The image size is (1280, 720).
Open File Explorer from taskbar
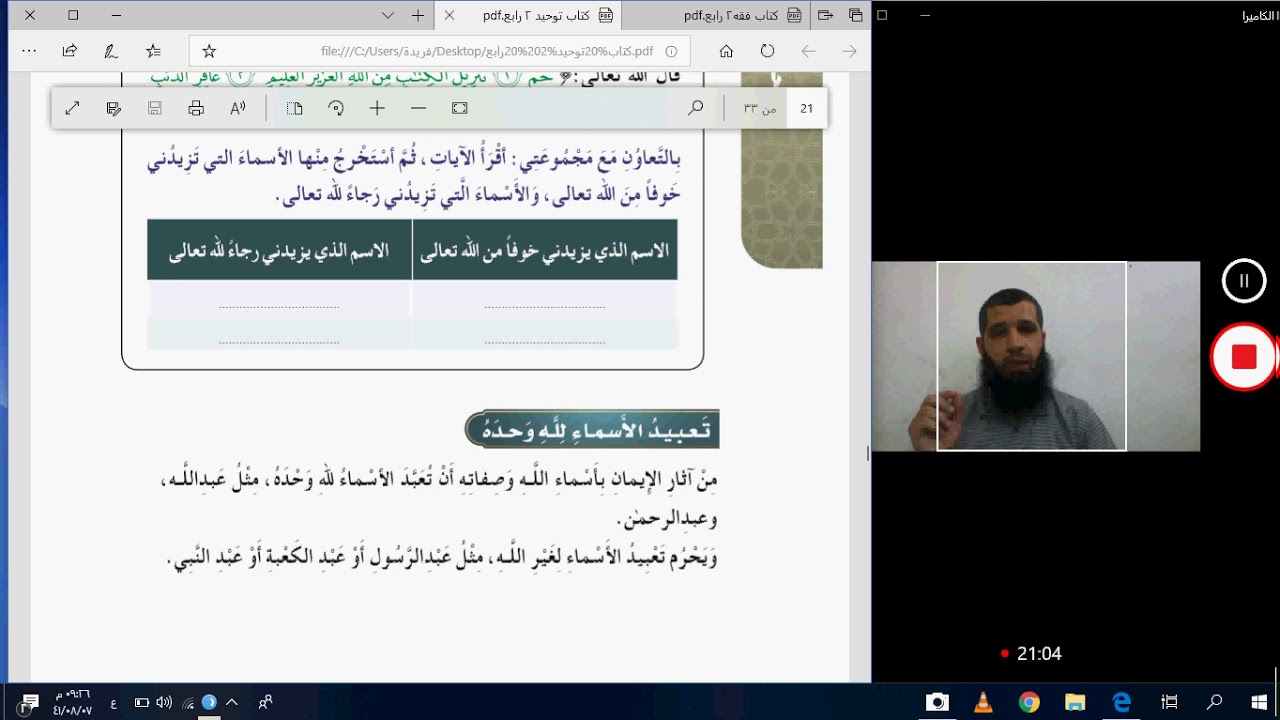tap(1075, 702)
